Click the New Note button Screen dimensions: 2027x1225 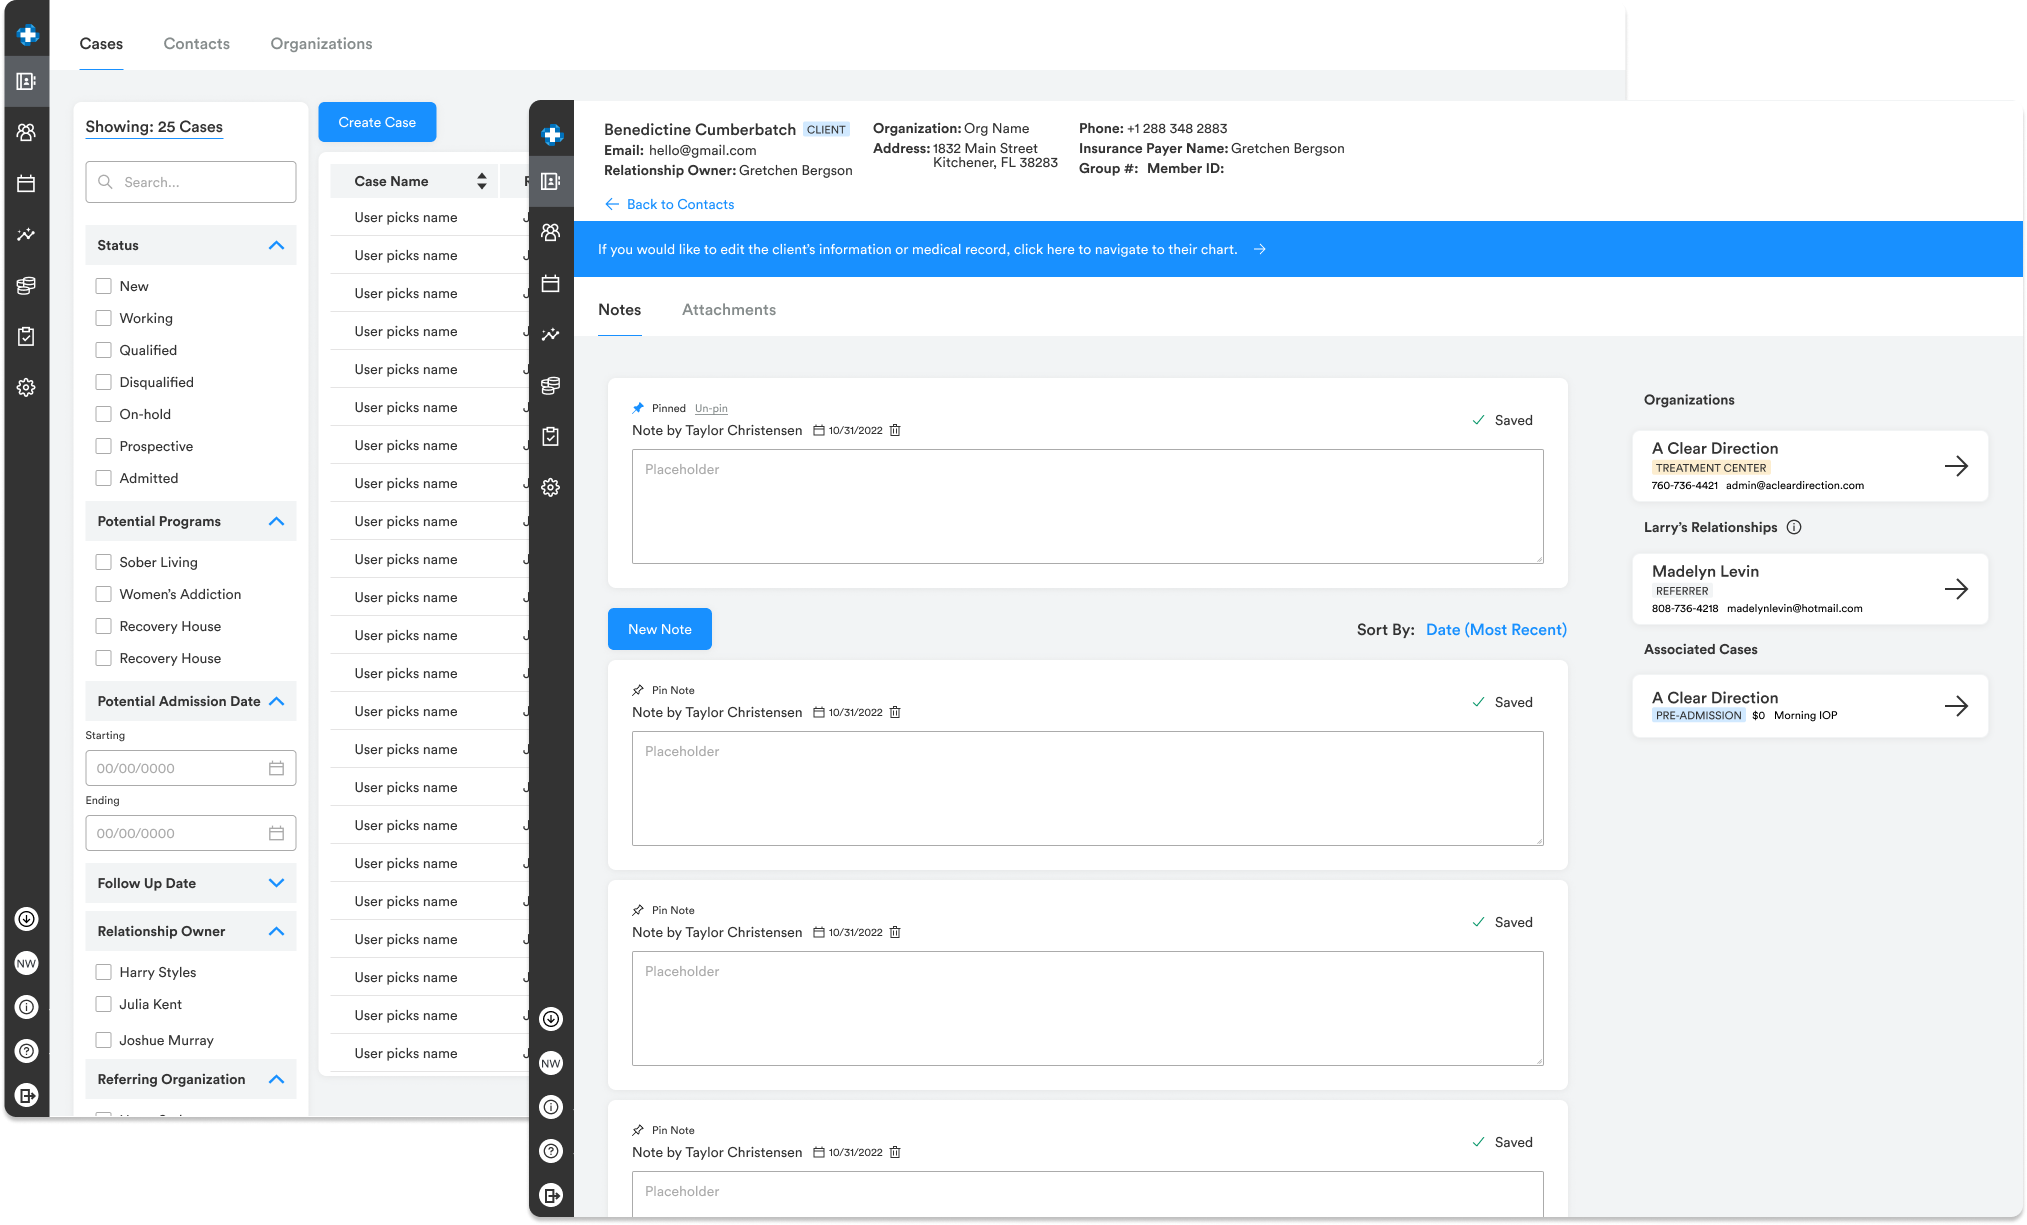659,629
